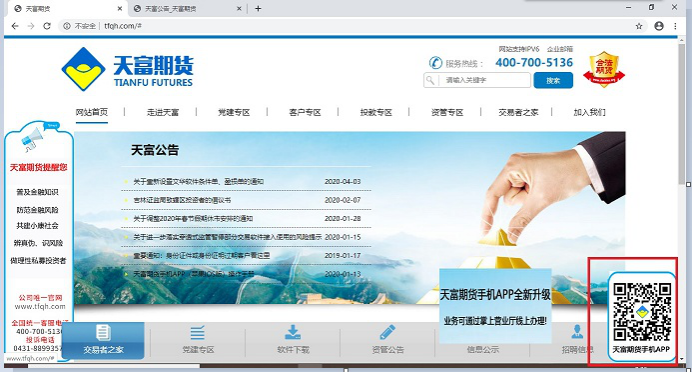Click the 天富期货手机APP QR code
The image size is (693, 372).
tap(642, 312)
